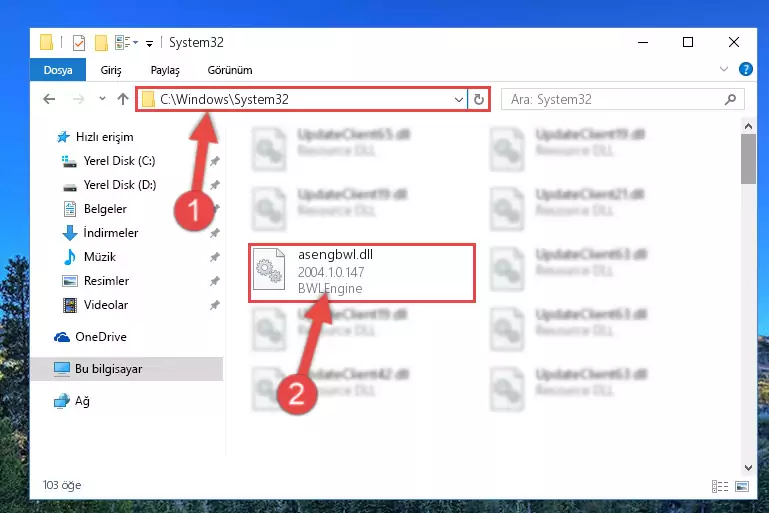This screenshot has height=513, width=769.
Task: Click the pin icon next to İndirmeler
Action: (x=214, y=233)
